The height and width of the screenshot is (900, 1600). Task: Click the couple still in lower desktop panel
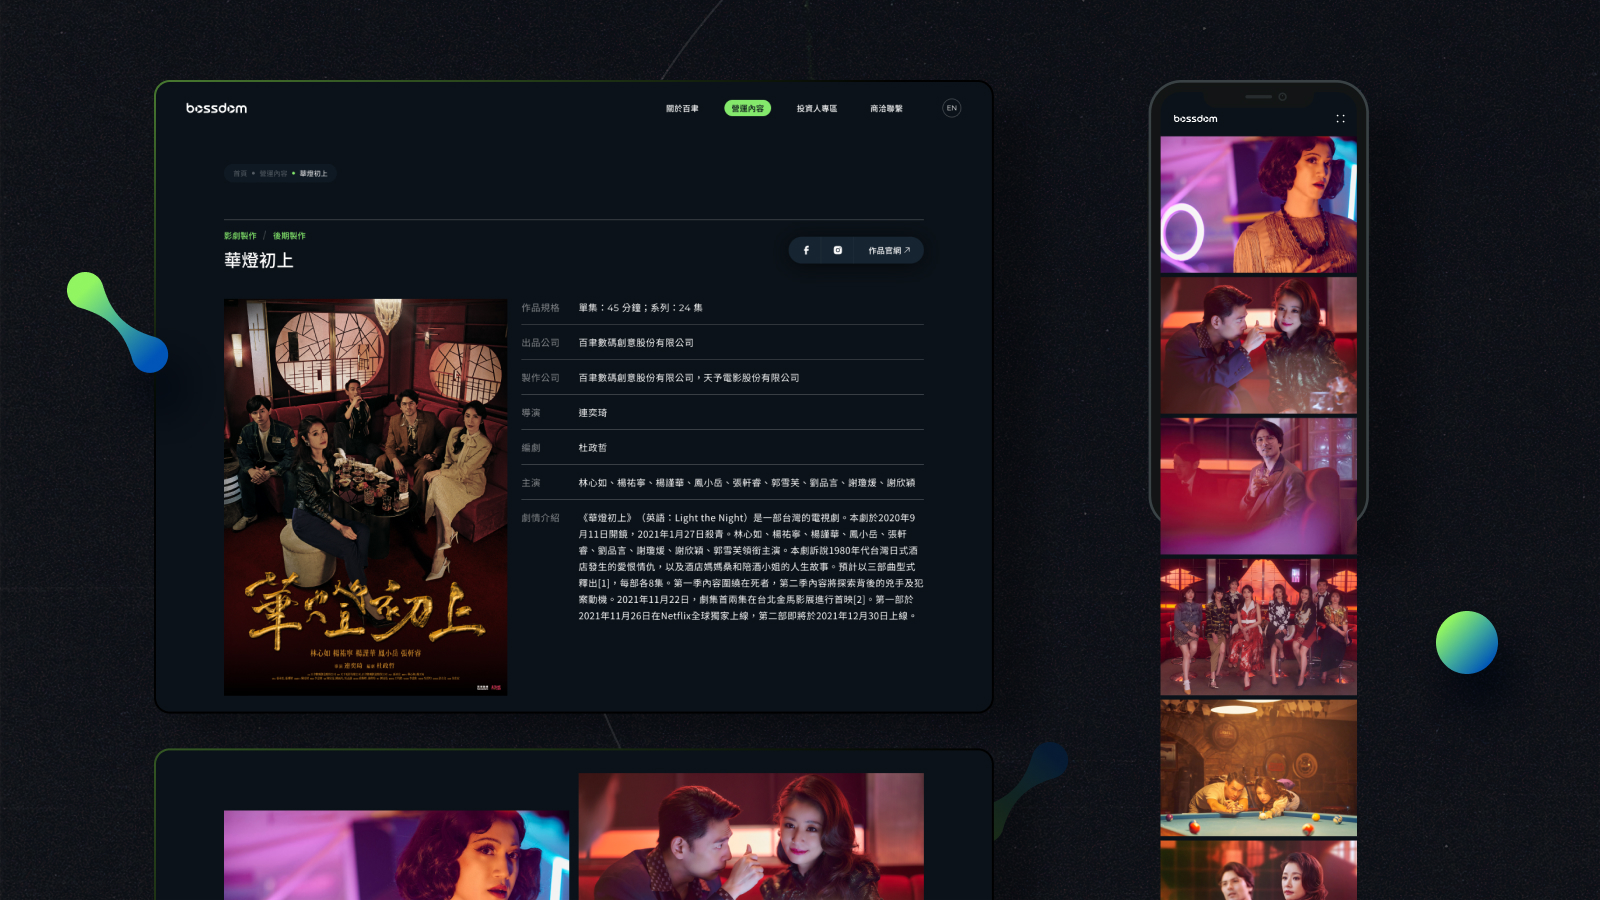tap(751, 836)
